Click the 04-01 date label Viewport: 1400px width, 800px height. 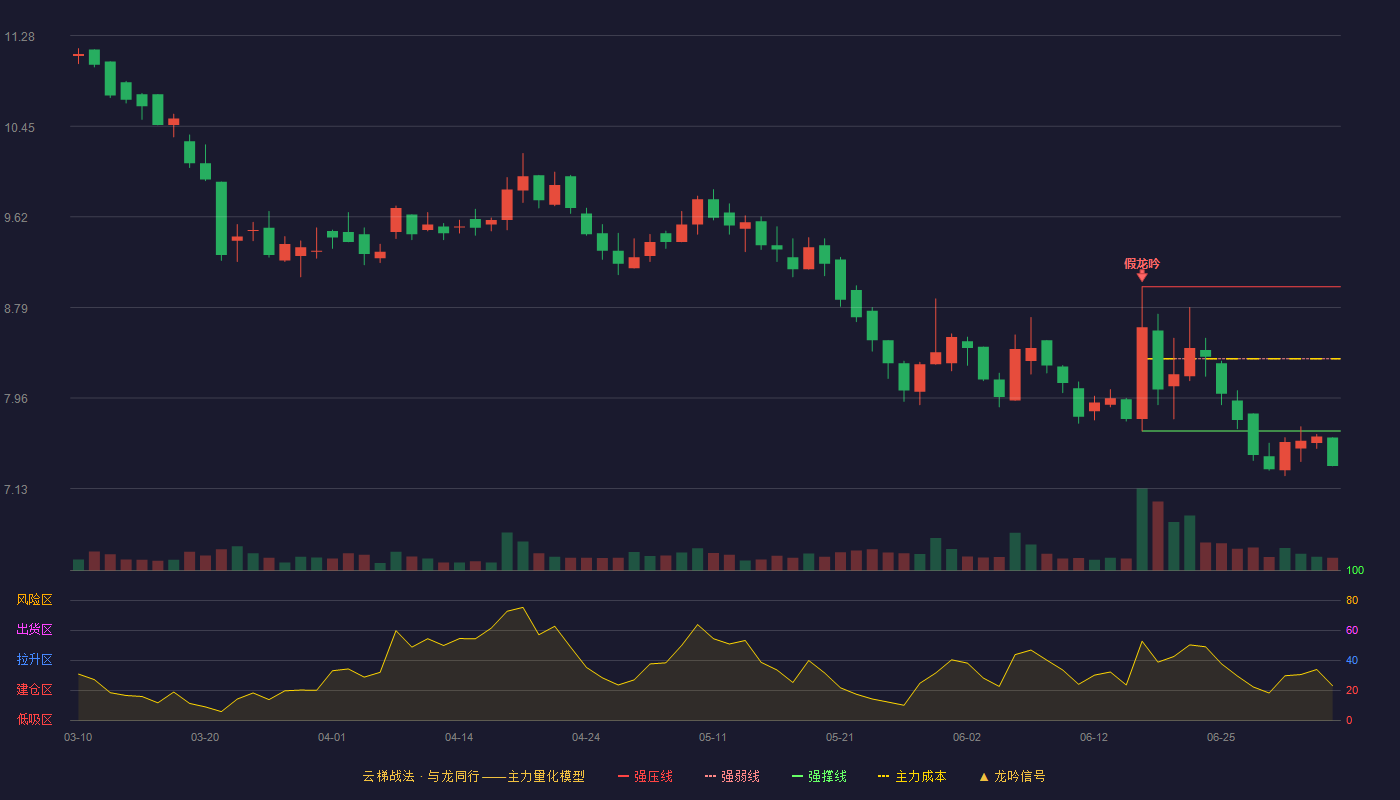click(x=332, y=737)
